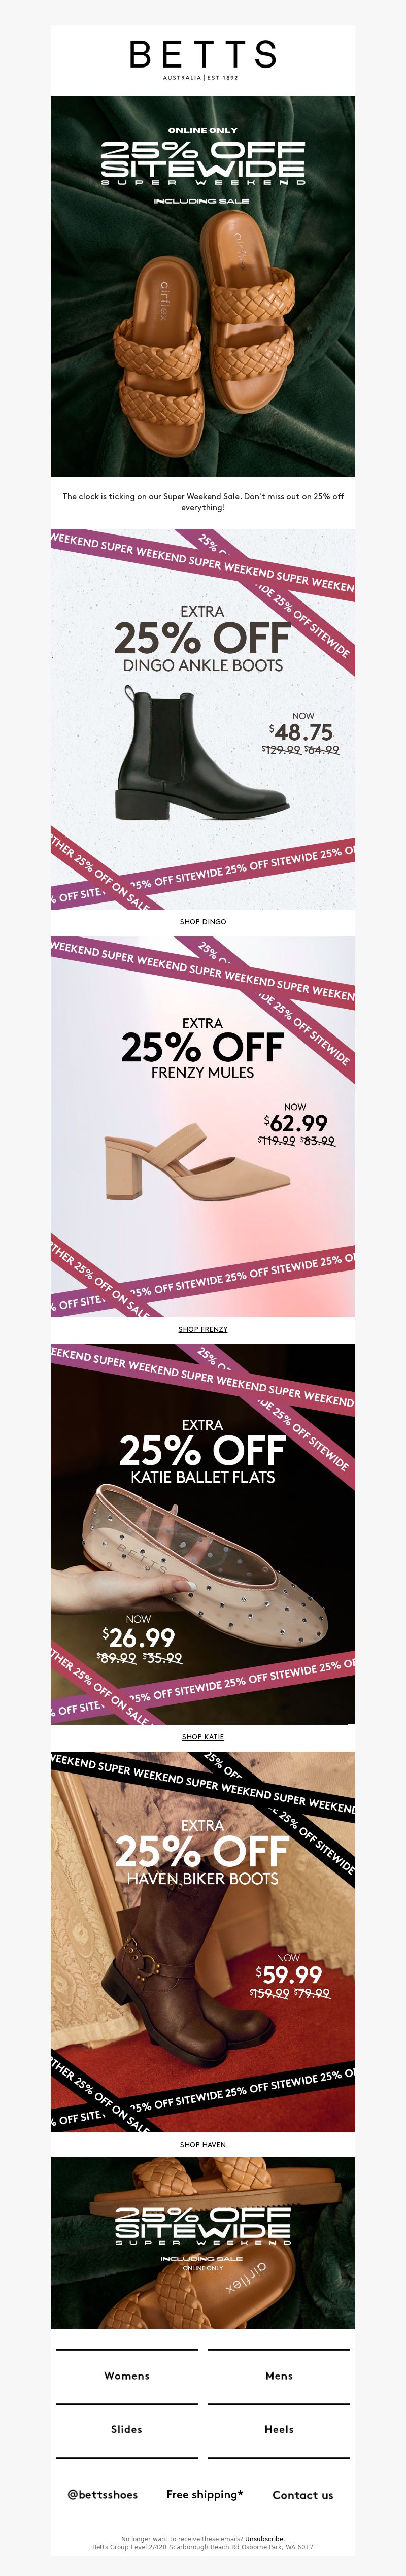Select the Heels category

pyautogui.click(x=279, y=2430)
